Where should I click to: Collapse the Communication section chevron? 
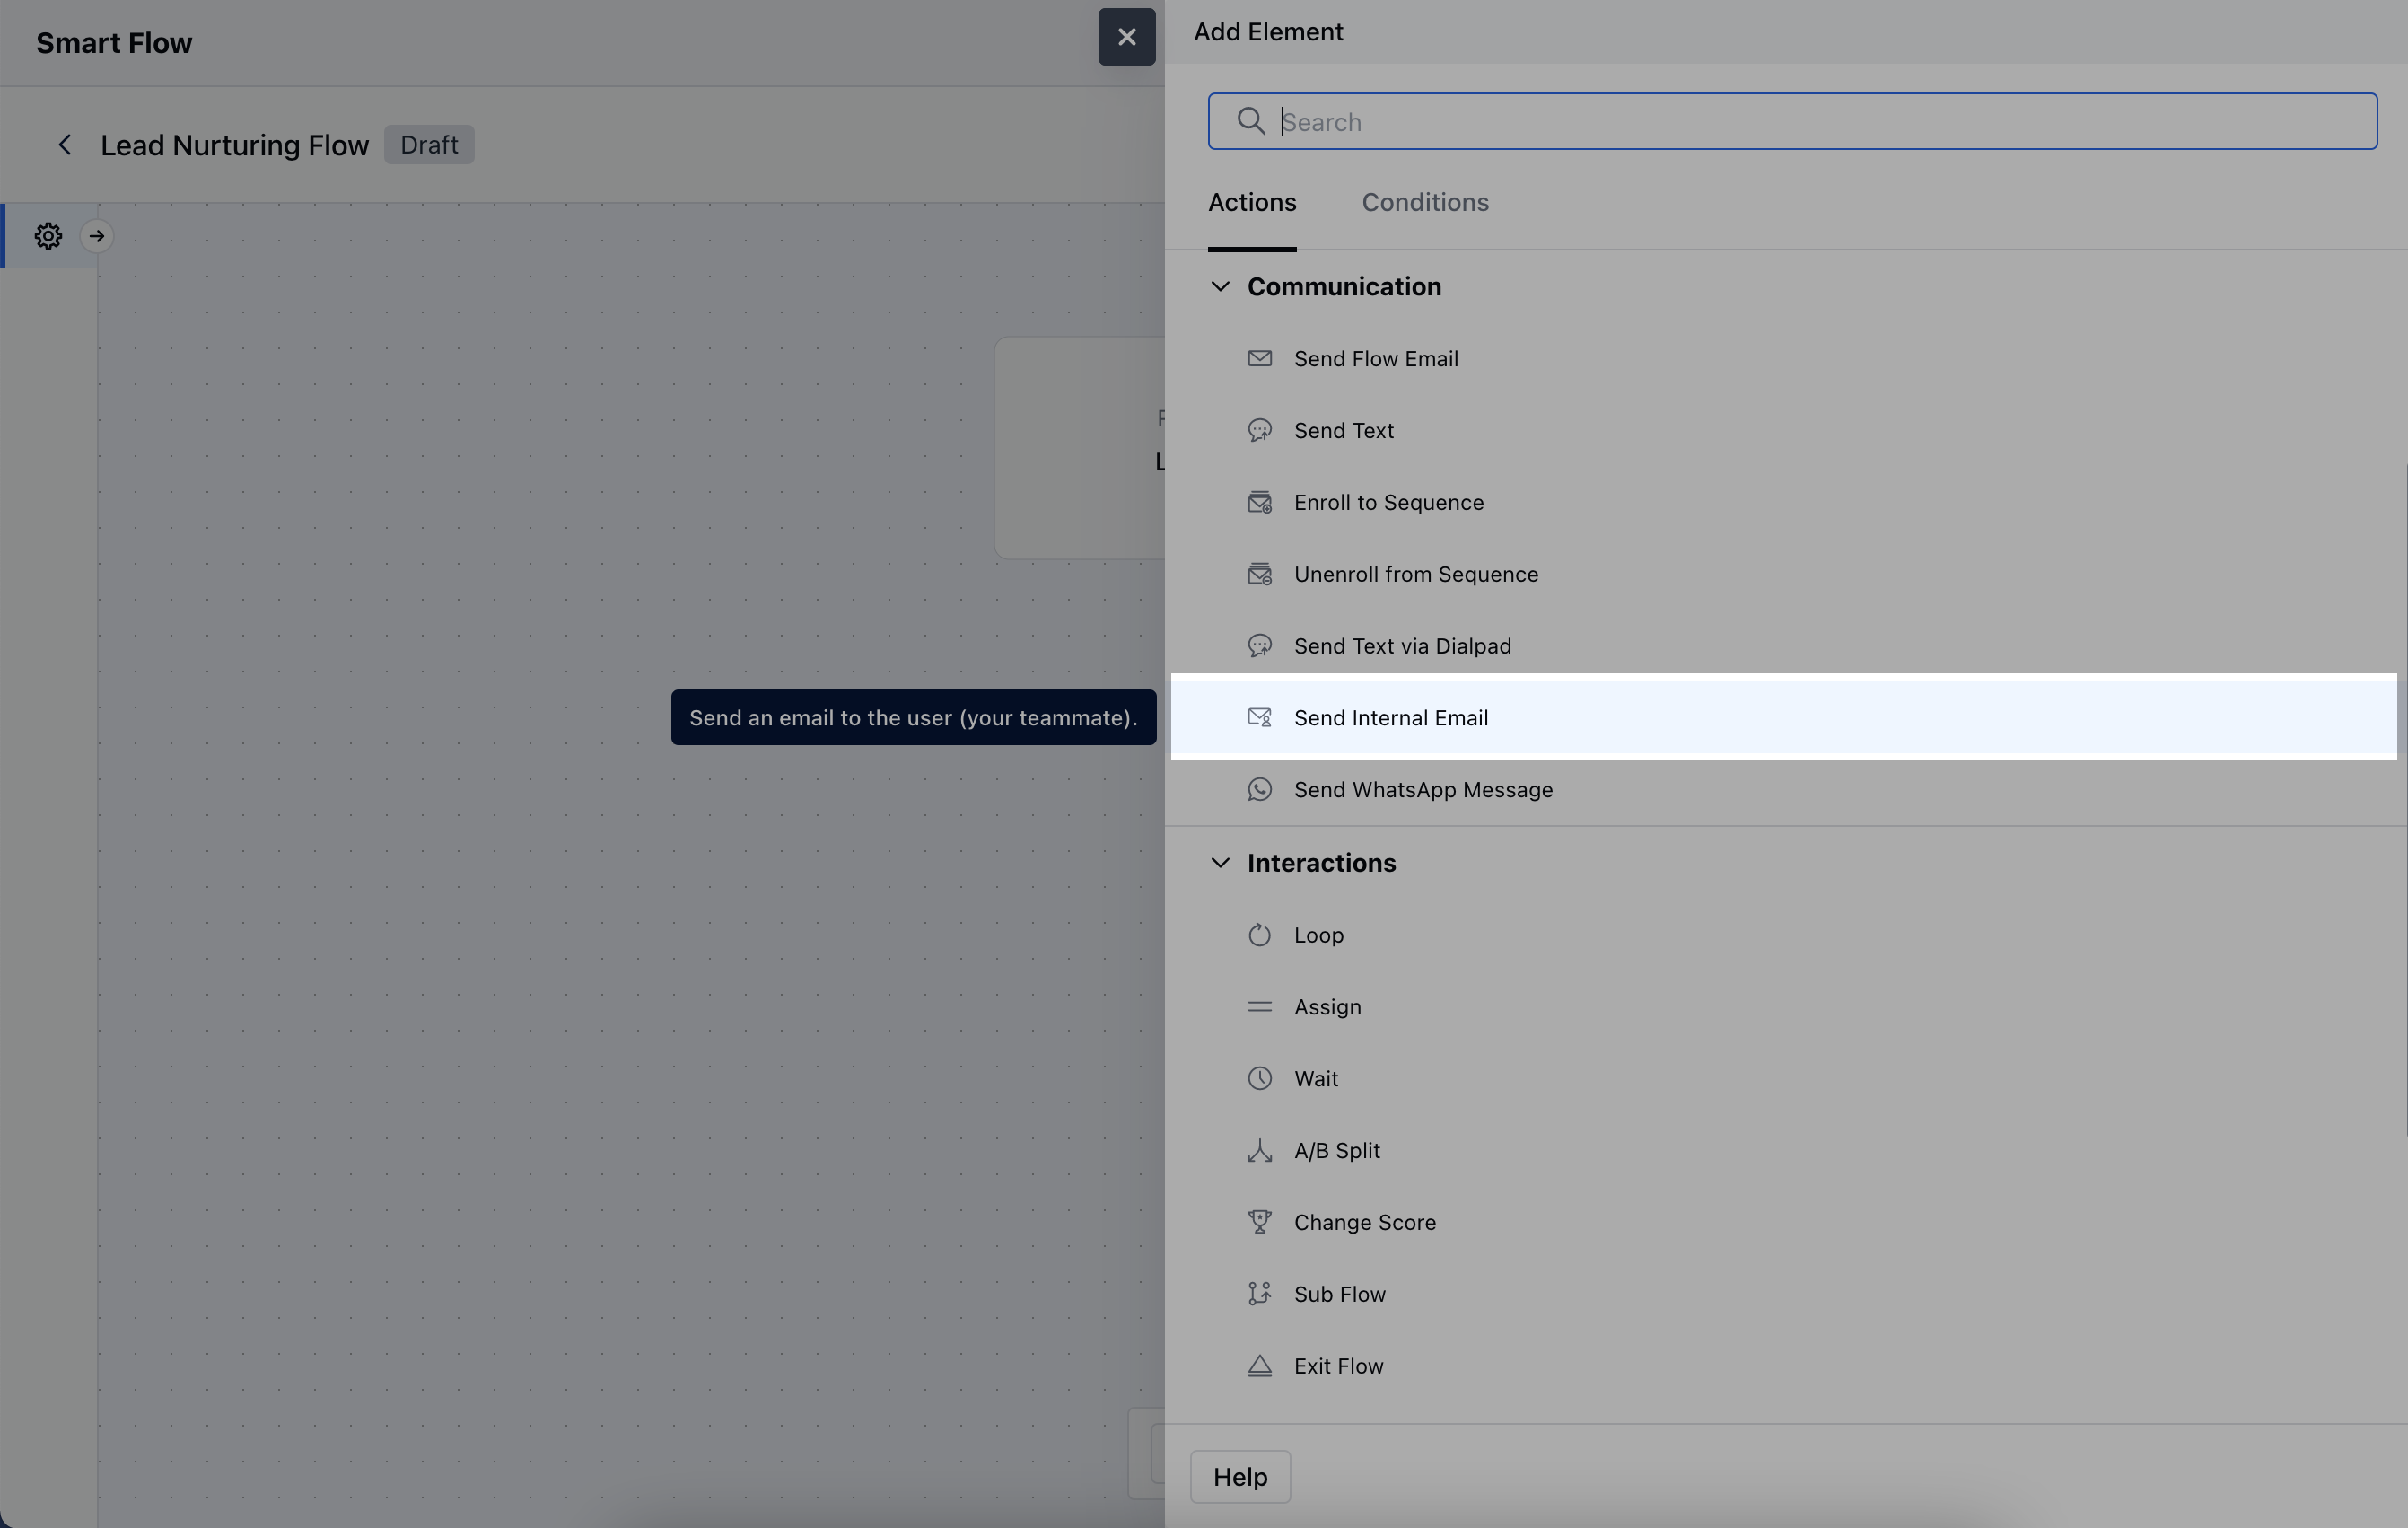click(x=1220, y=286)
